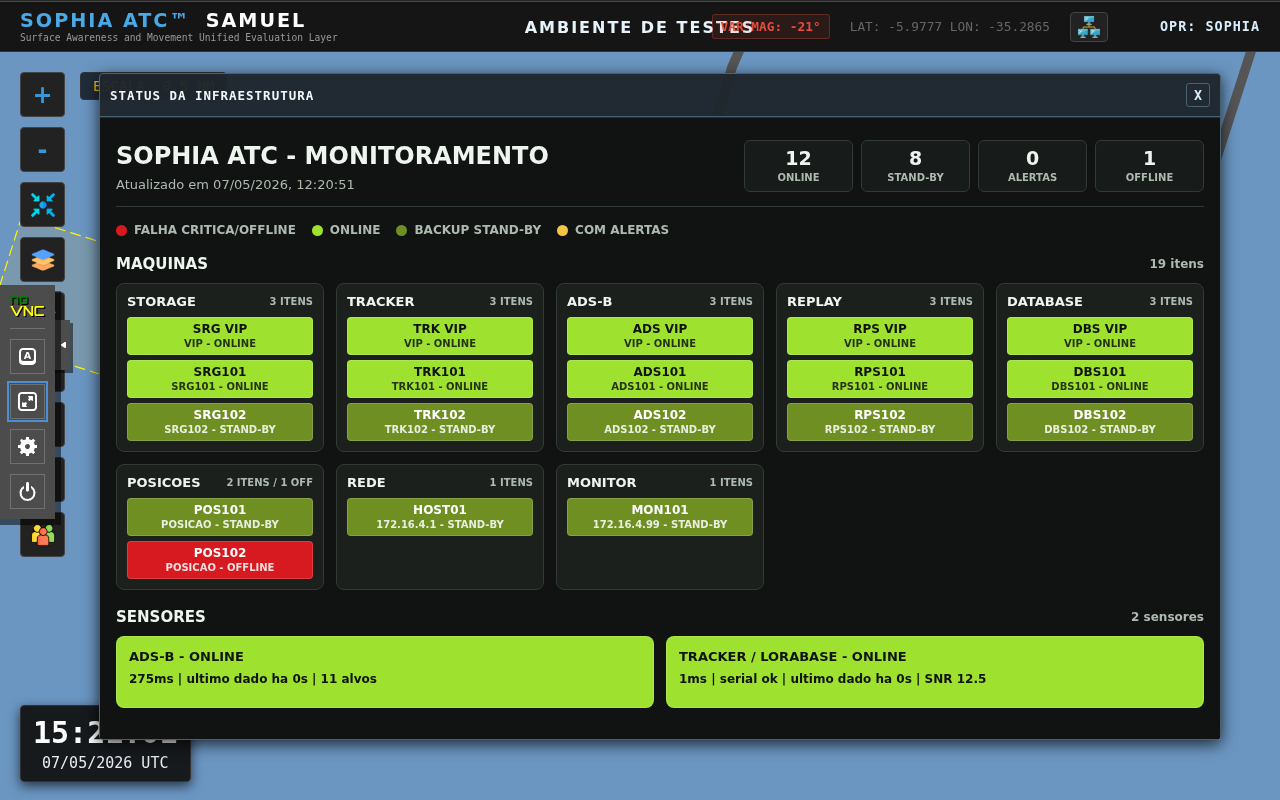Viewport: 1280px width, 800px height.
Task: Select the POS101 stand-by card
Action: coord(220,517)
